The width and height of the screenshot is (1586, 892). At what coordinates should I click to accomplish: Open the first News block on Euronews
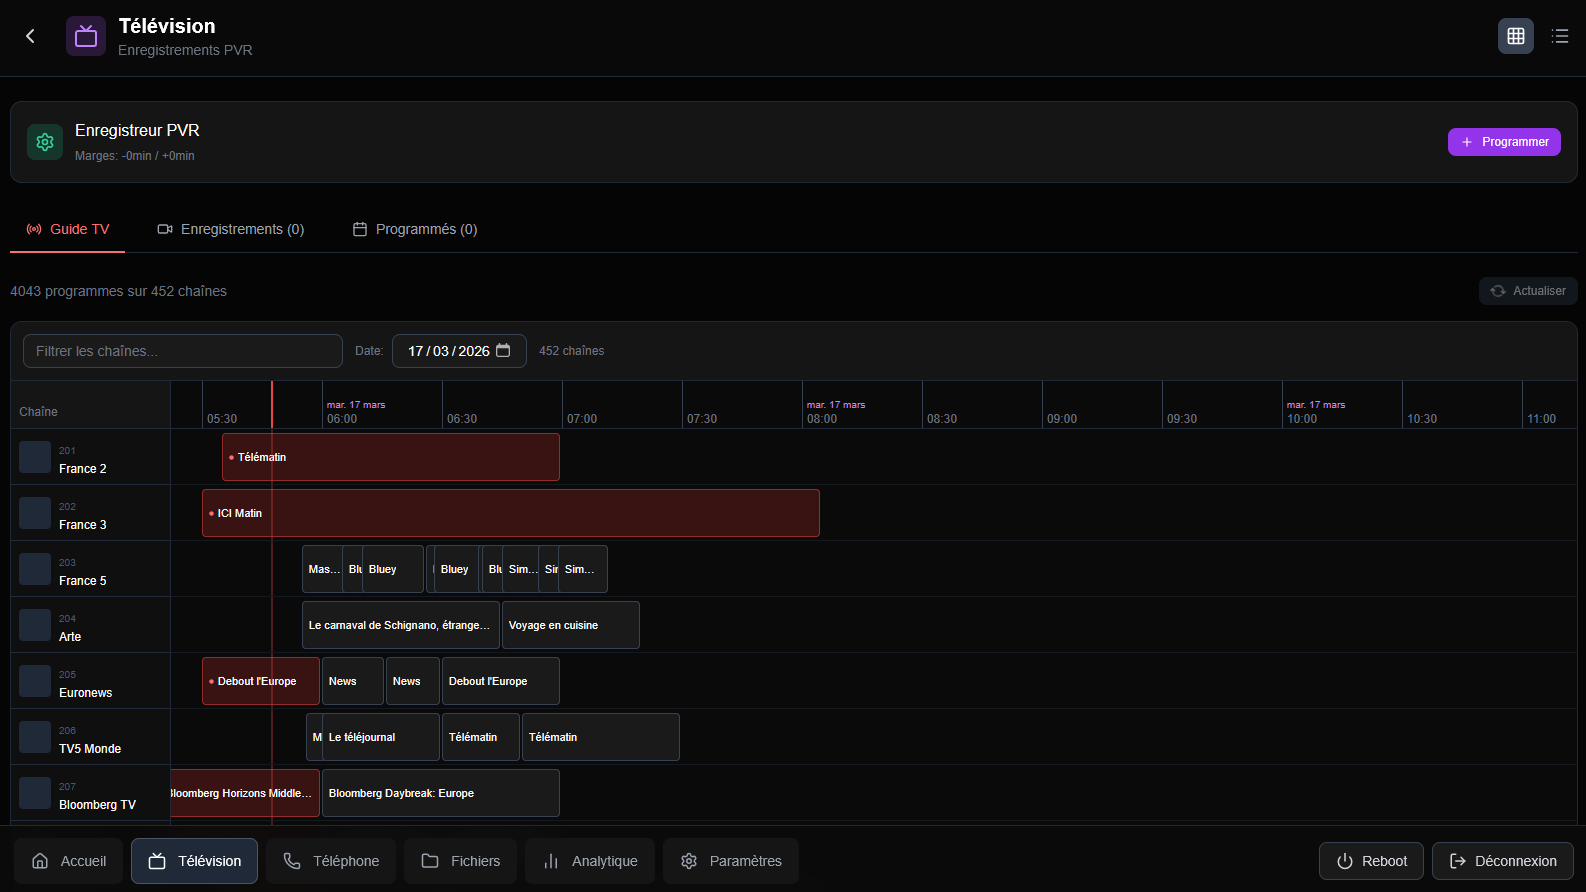353,681
